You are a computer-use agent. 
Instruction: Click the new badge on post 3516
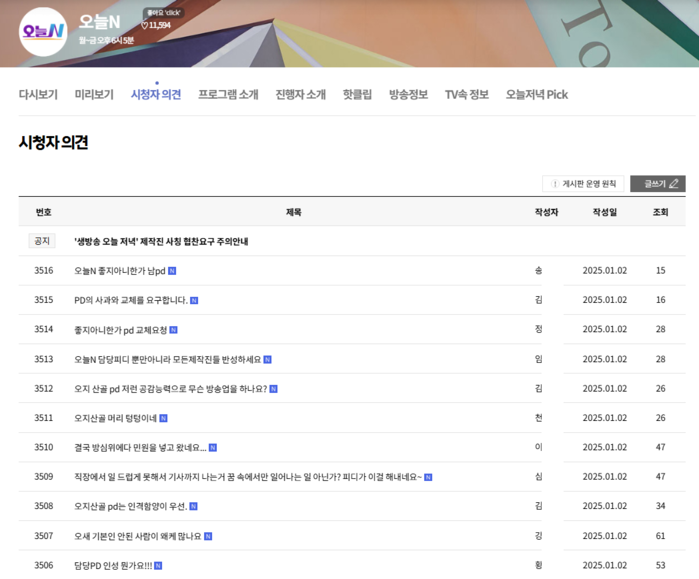point(172,271)
